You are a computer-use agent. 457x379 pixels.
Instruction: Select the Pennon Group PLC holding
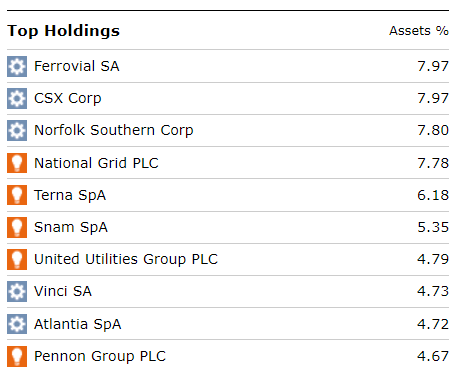tap(100, 356)
